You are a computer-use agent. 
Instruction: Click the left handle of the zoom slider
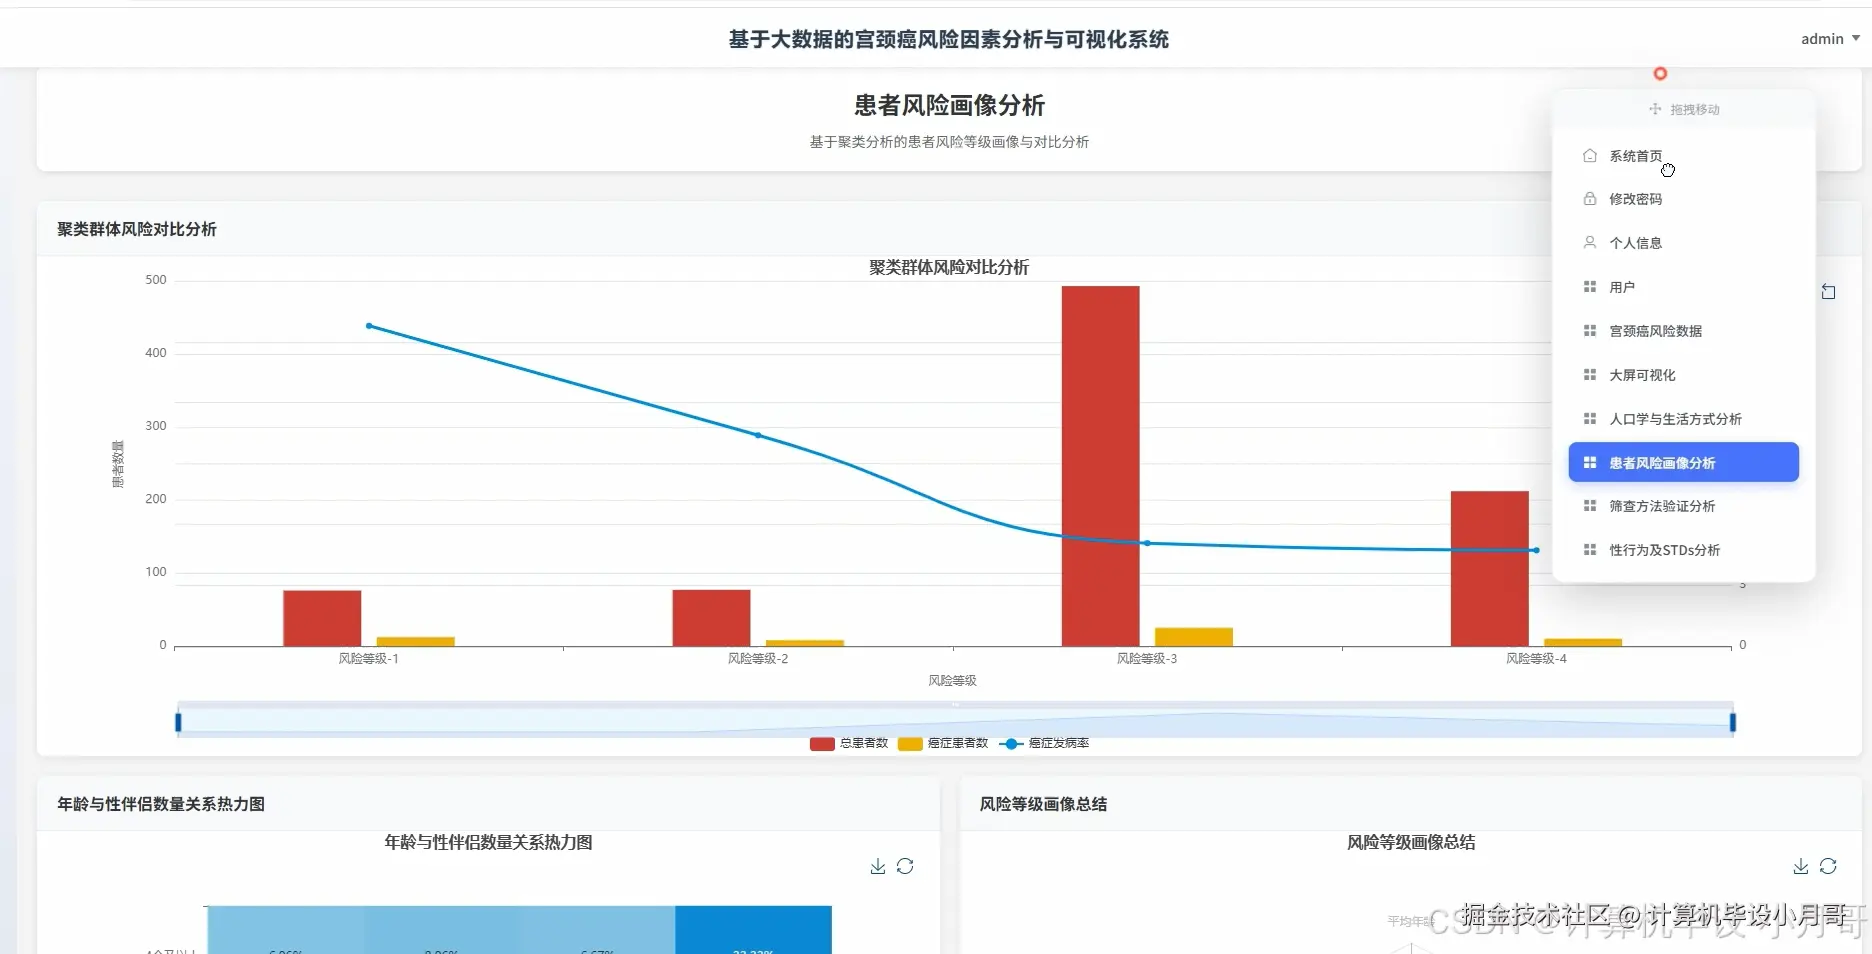point(178,722)
